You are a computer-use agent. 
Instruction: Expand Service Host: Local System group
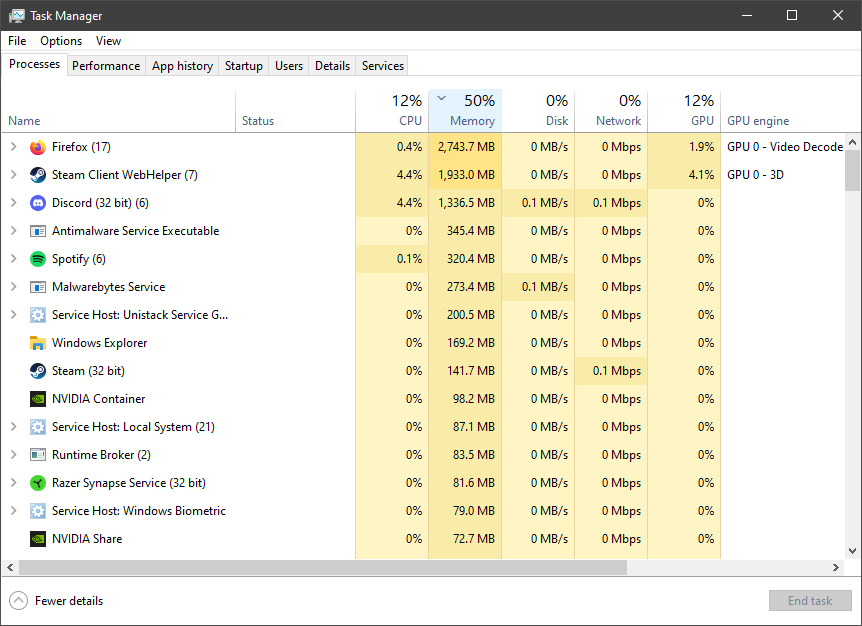(14, 426)
